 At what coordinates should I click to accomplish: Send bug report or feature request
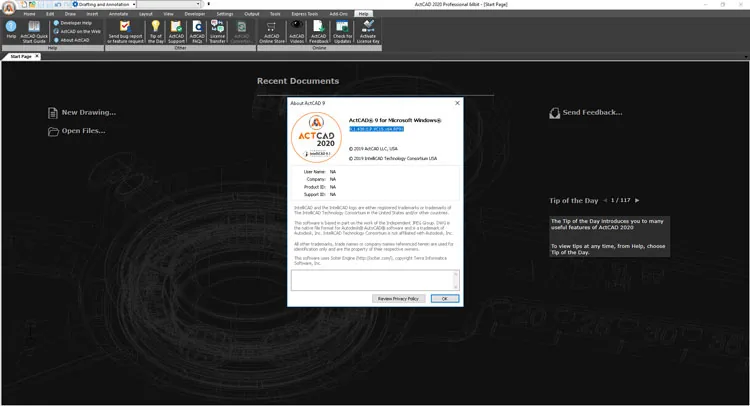pyautogui.click(x=125, y=32)
